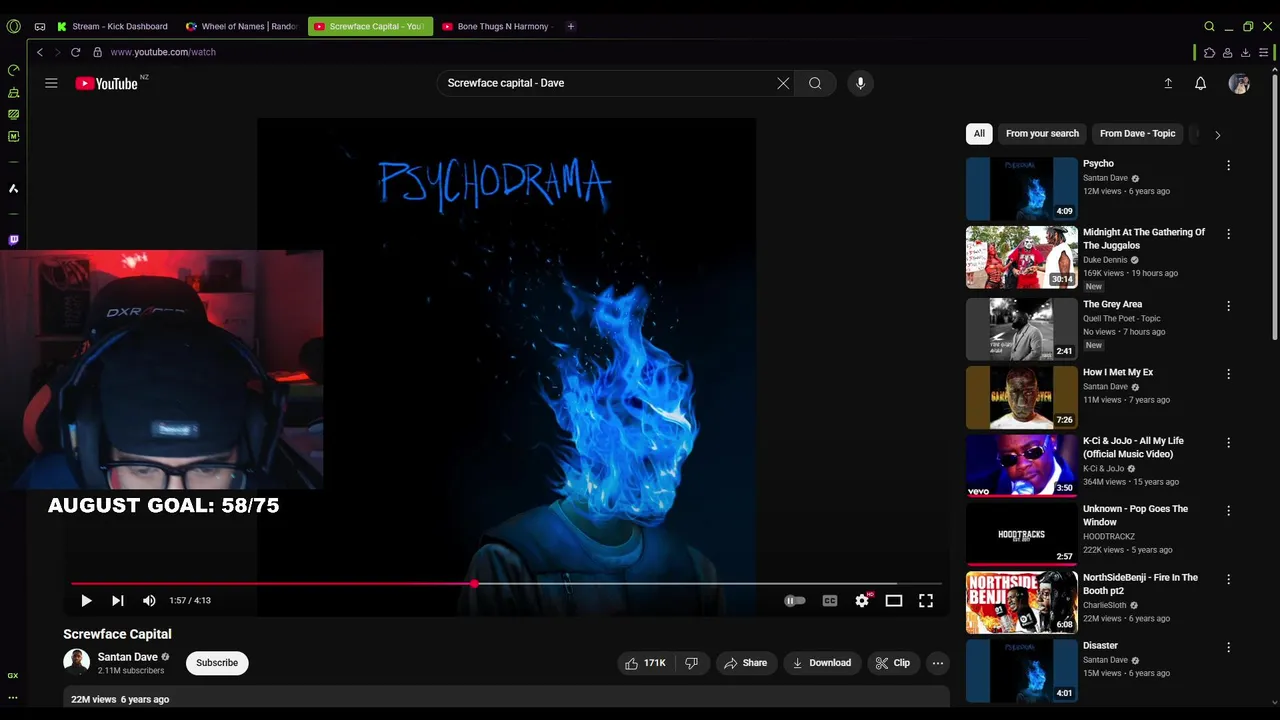Open YouTube notifications bell
Screen dimensions: 1280x720
pos(1201,84)
